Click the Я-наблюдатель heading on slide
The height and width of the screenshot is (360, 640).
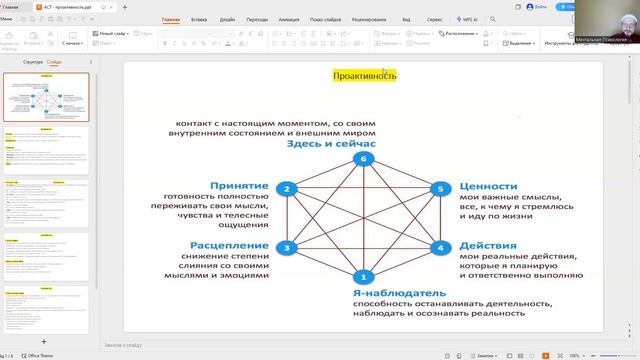click(399, 293)
